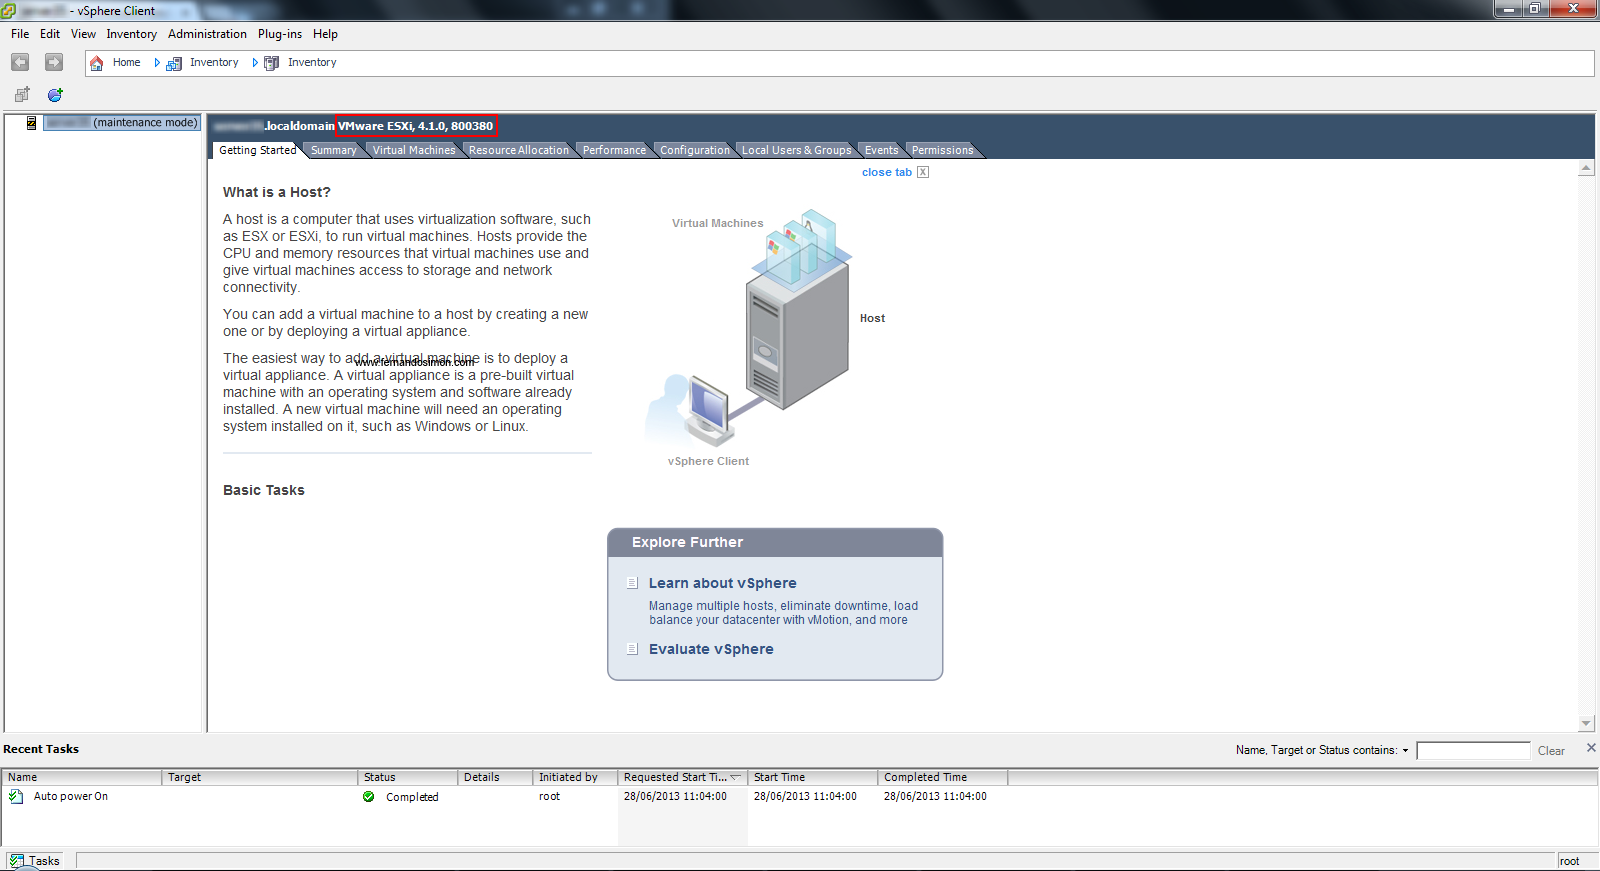Click the Requested Start Time sort arrow
Image resolution: width=1600 pixels, height=871 pixels.
tap(735, 777)
